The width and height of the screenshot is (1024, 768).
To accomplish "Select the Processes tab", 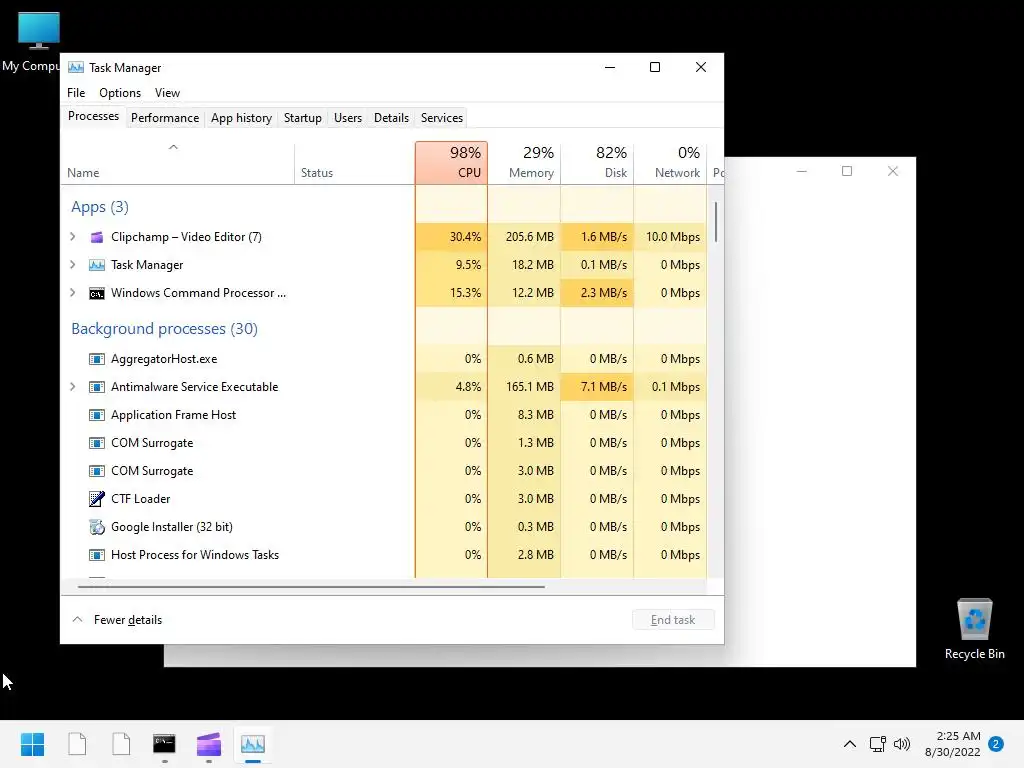I will 93,116.
